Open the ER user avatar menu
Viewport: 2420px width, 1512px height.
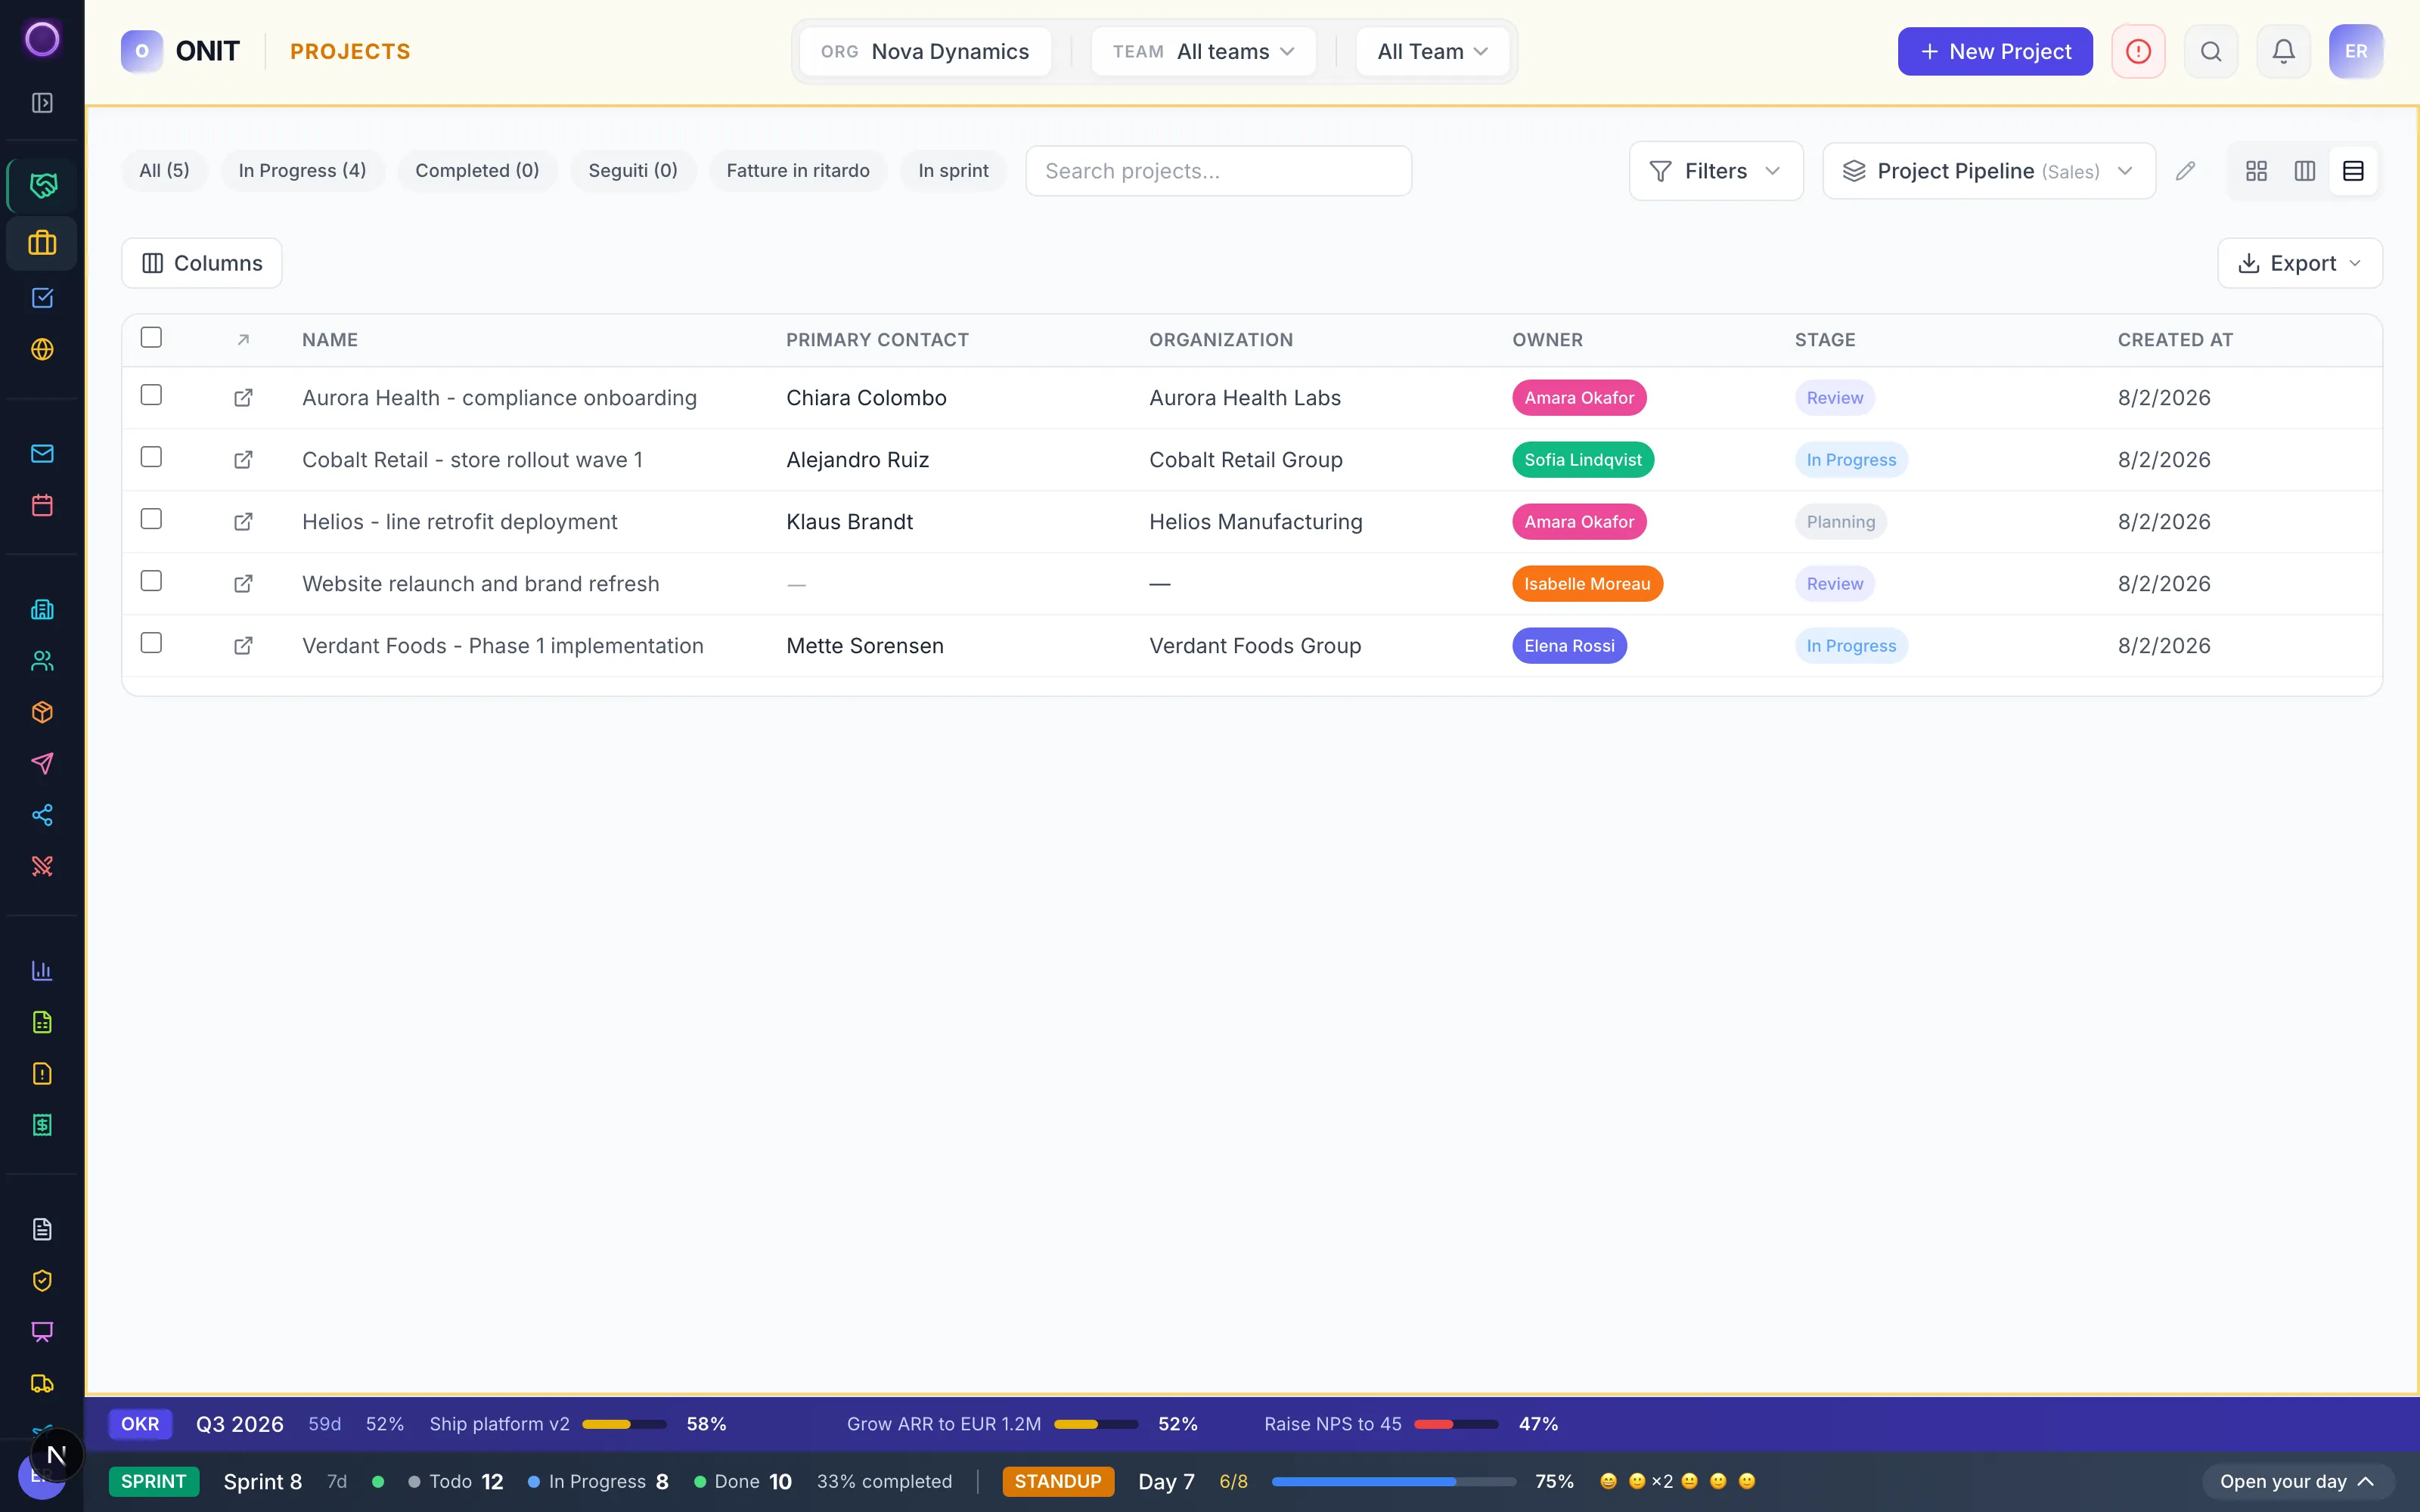(x=2356, y=51)
